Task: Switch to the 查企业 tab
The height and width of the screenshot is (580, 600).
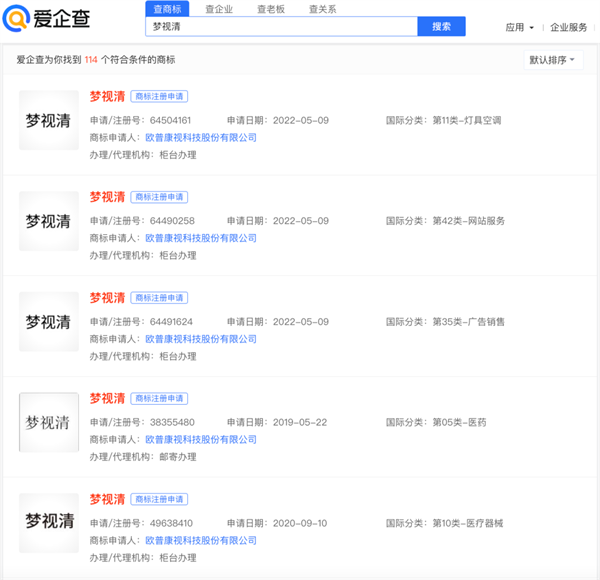Action: pos(219,9)
